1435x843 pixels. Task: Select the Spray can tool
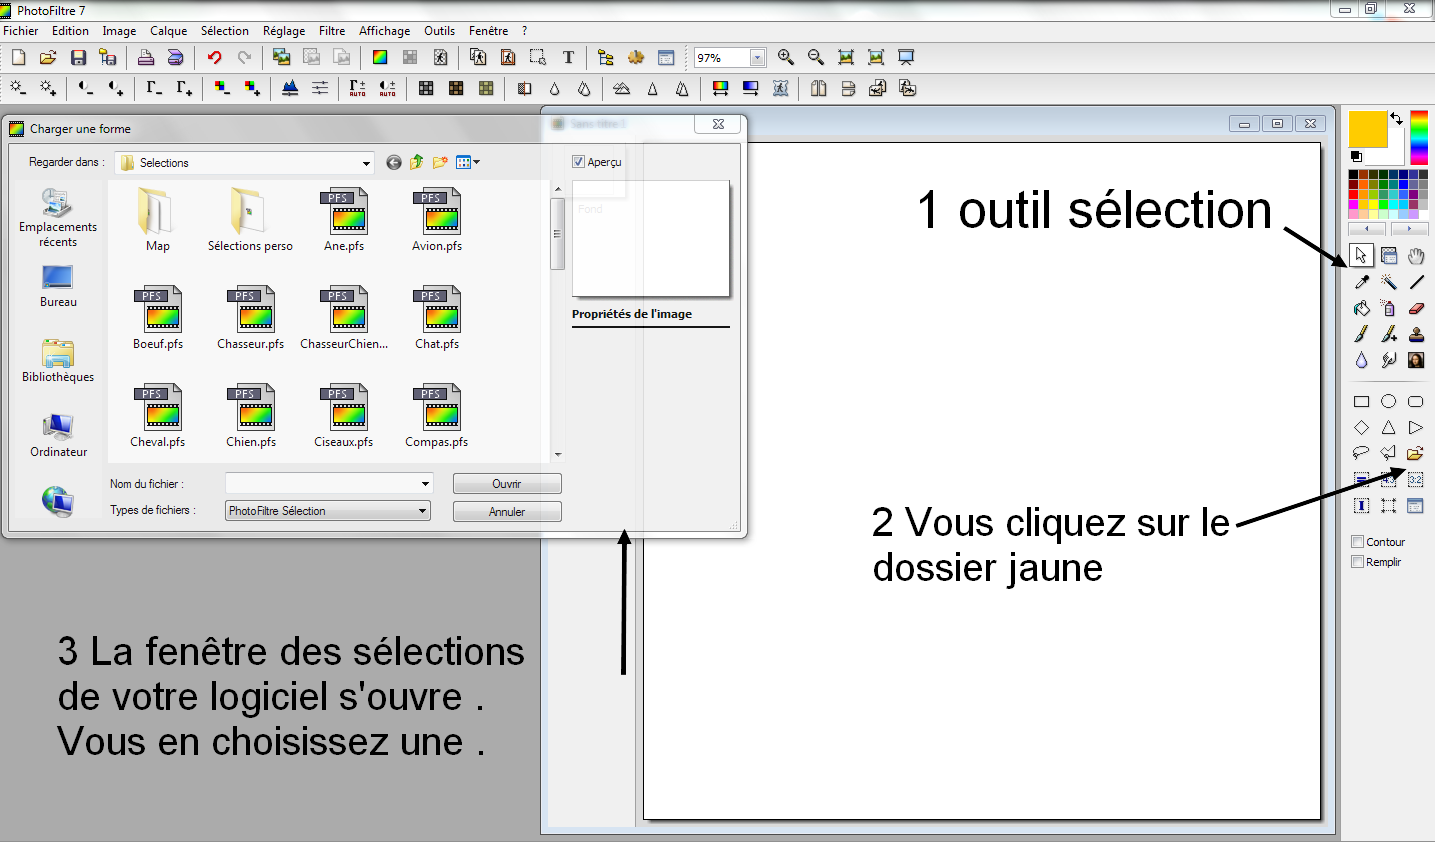click(x=1389, y=308)
